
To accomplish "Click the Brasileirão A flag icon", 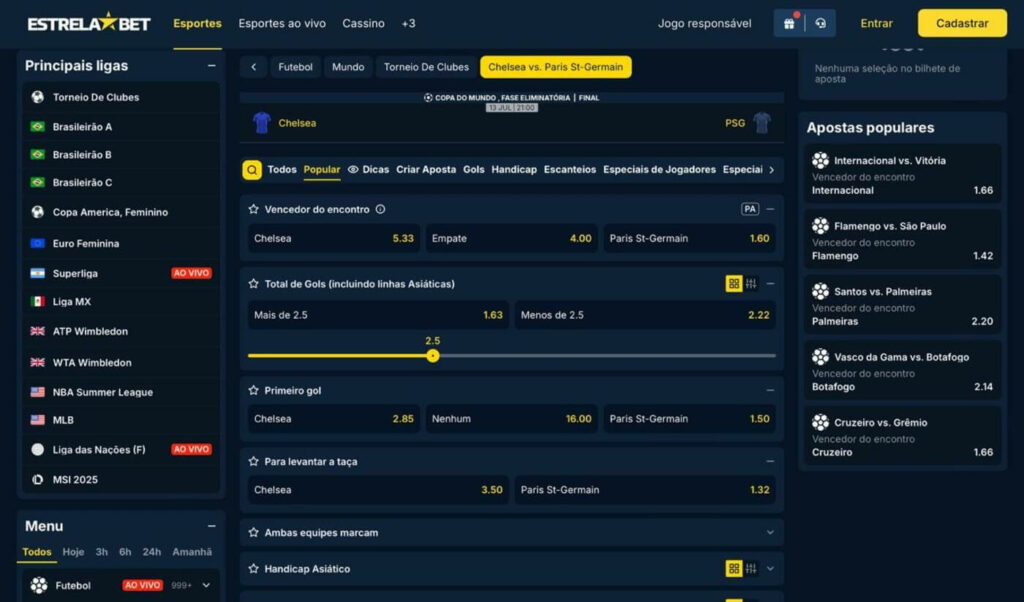I will pos(38,127).
